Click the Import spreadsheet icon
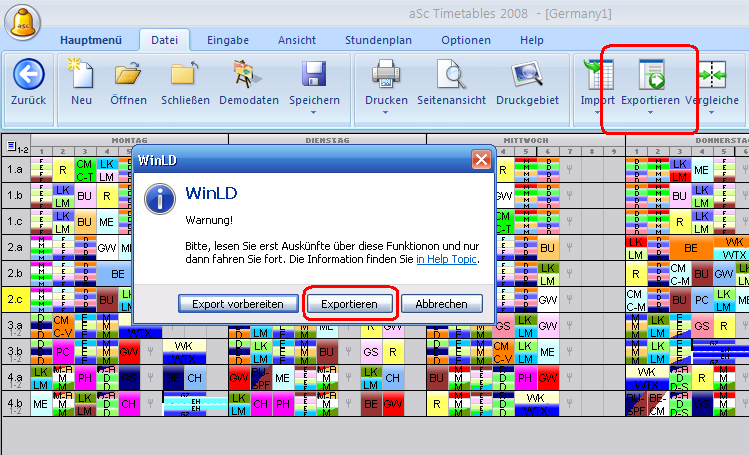 point(598,74)
